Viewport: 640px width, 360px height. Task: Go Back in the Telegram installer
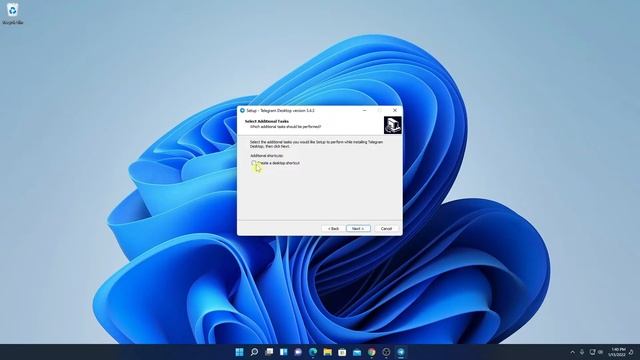pyautogui.click(x=333, y=229)
